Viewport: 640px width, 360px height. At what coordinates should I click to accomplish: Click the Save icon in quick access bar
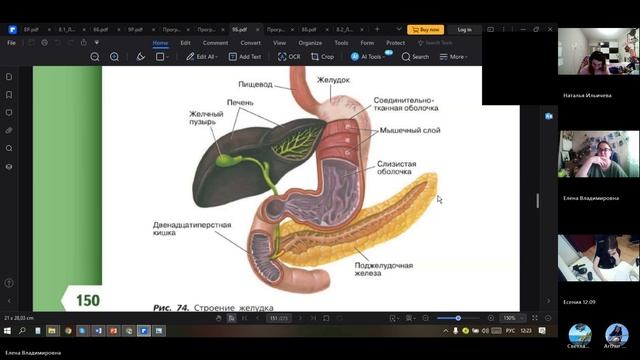coord(31,42)
